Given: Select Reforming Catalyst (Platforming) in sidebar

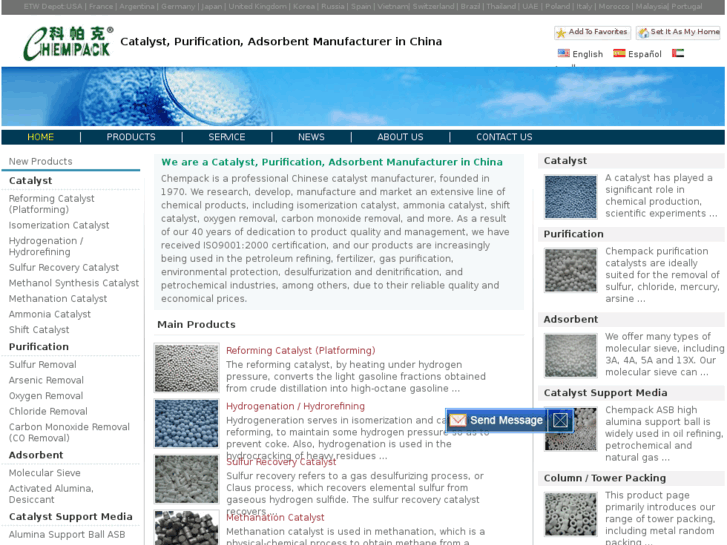Looking at the screenshot, I should (51, 204).
